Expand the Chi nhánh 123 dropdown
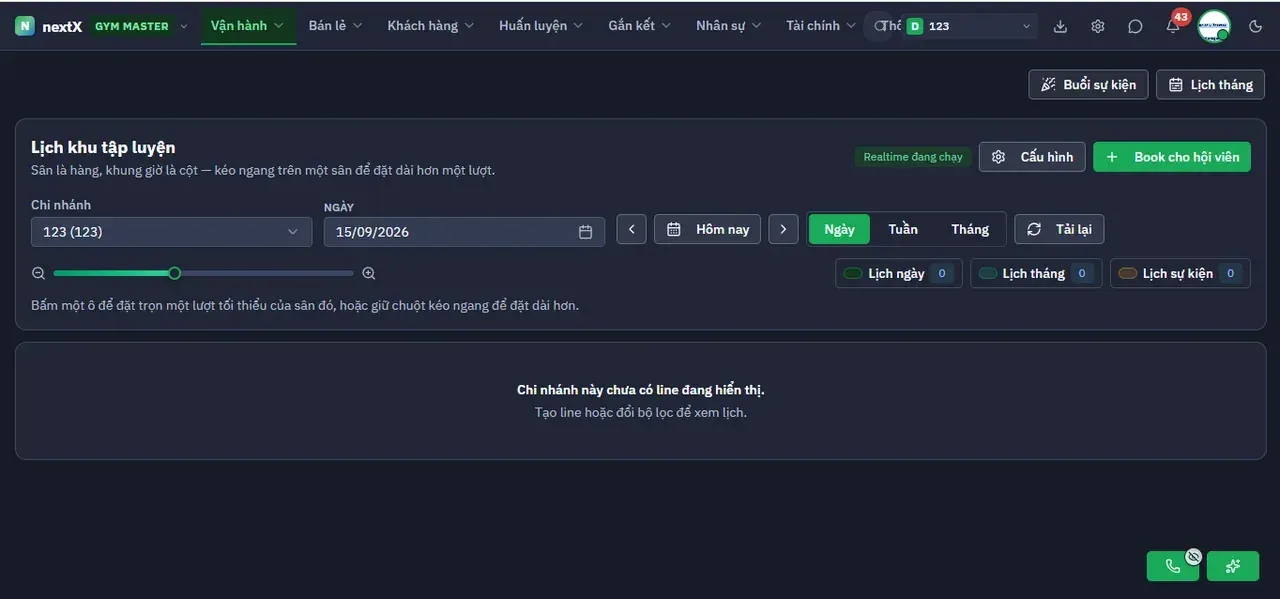 click(171, 232)
